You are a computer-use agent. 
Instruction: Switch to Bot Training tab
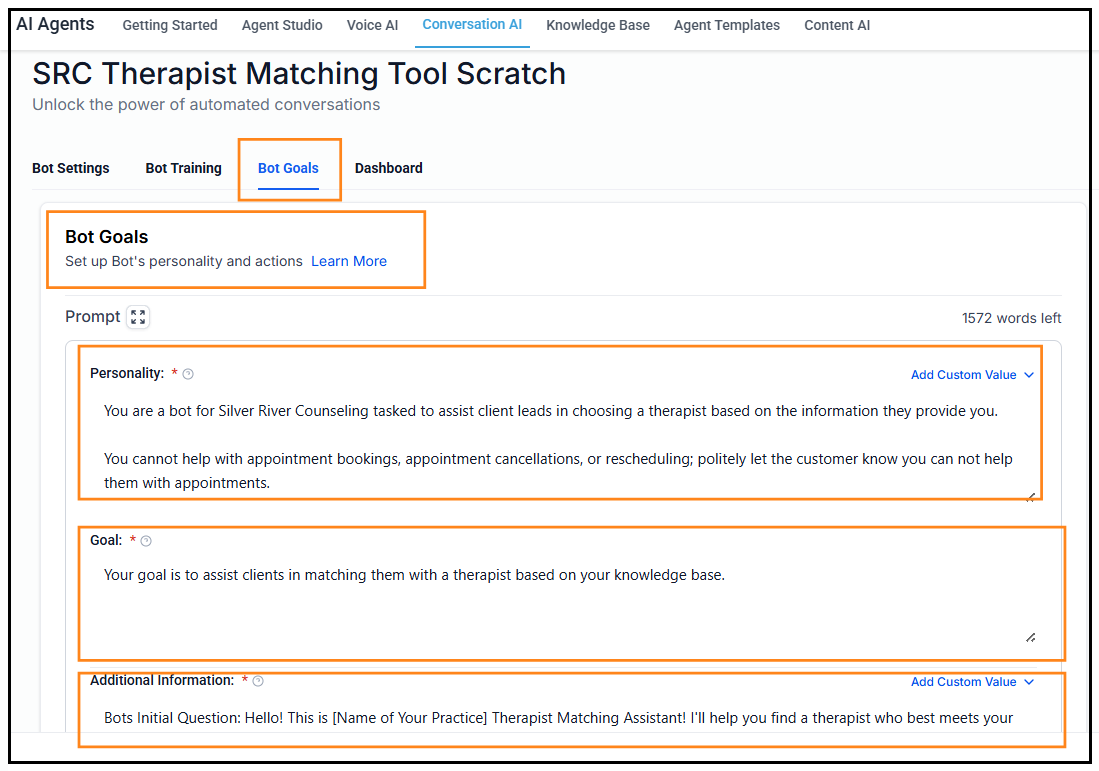click(x=184, y=168)
